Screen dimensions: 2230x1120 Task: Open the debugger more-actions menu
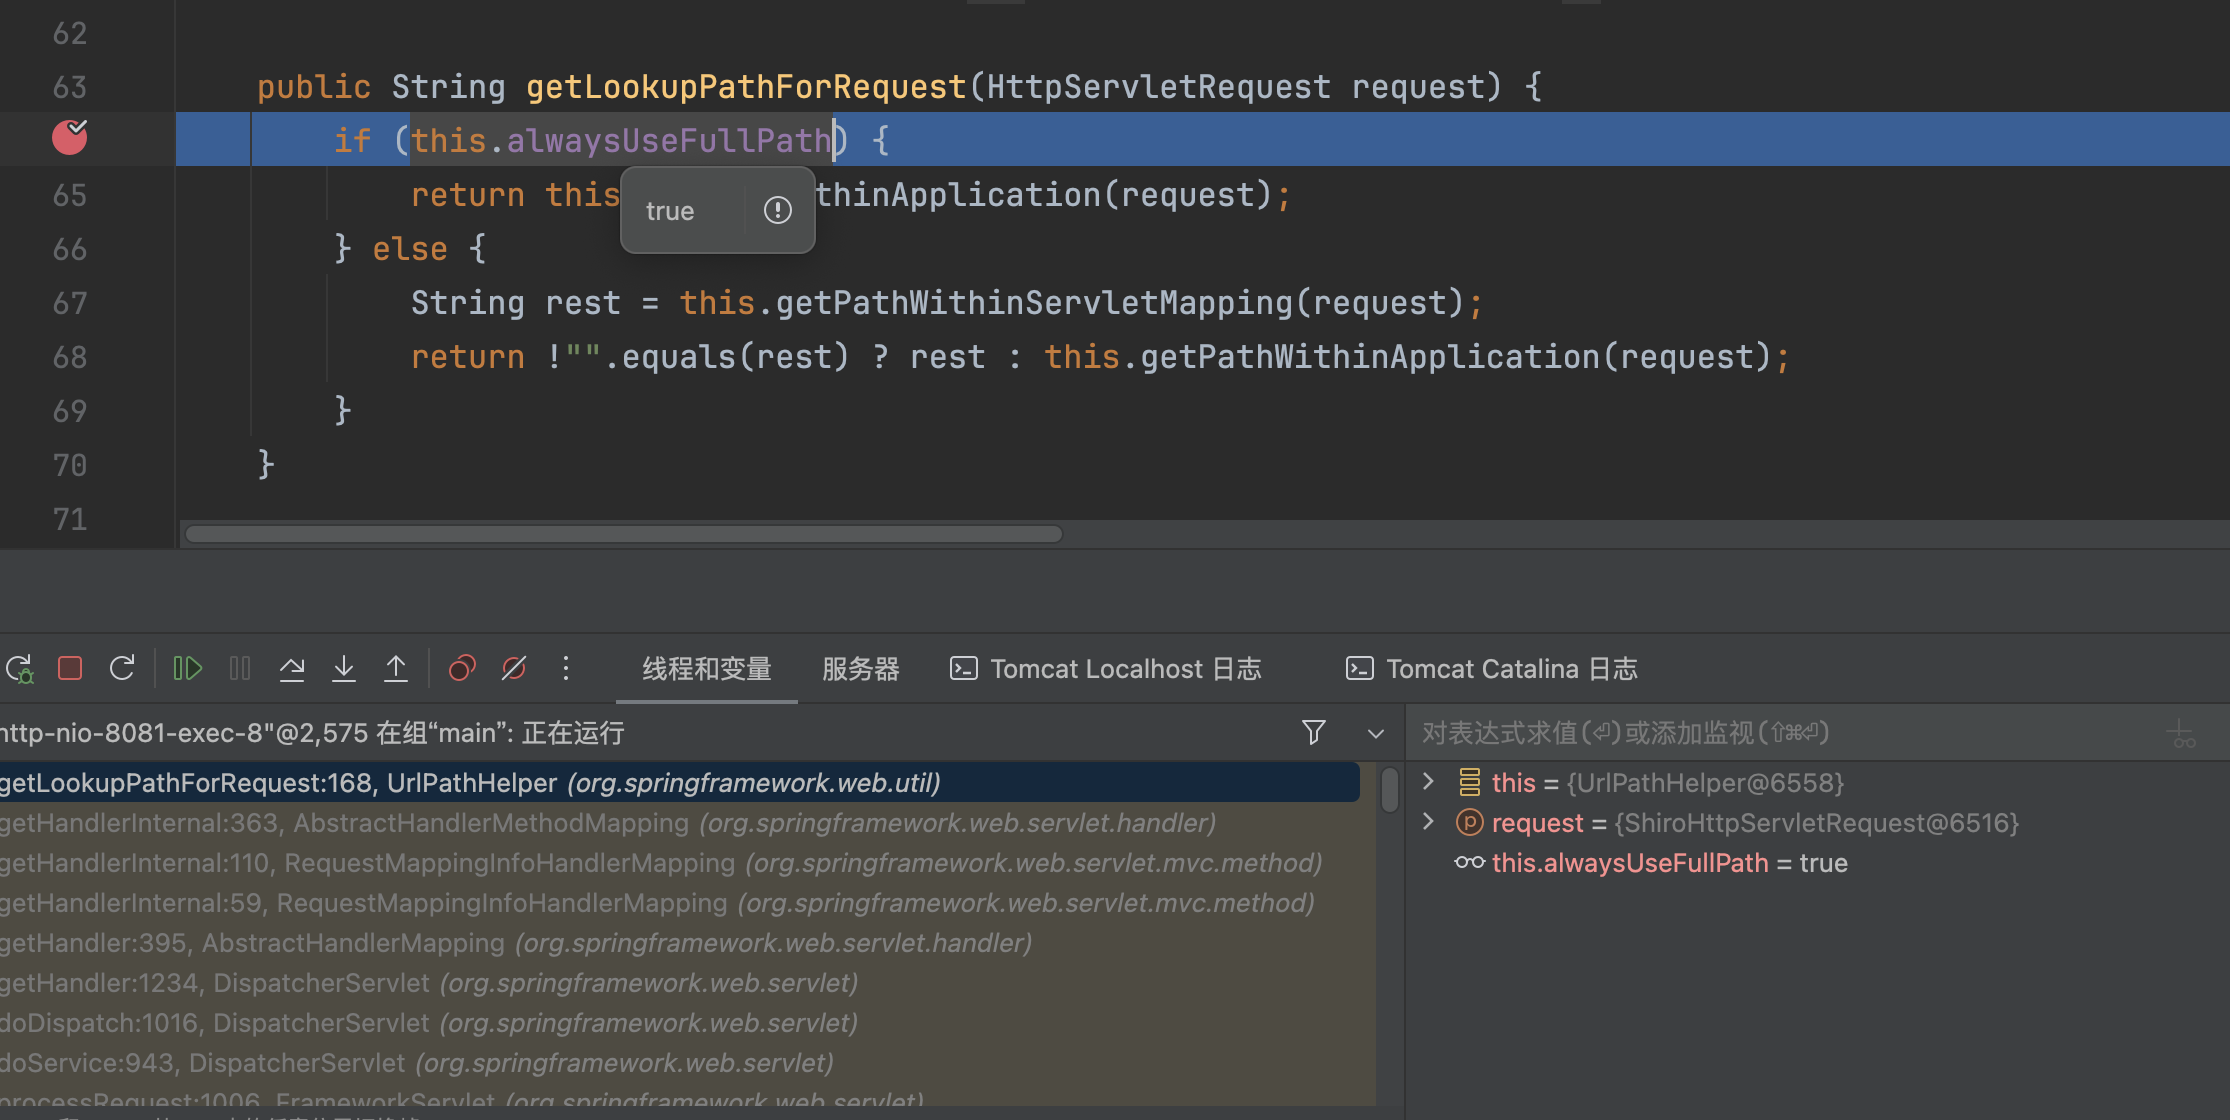566,668
